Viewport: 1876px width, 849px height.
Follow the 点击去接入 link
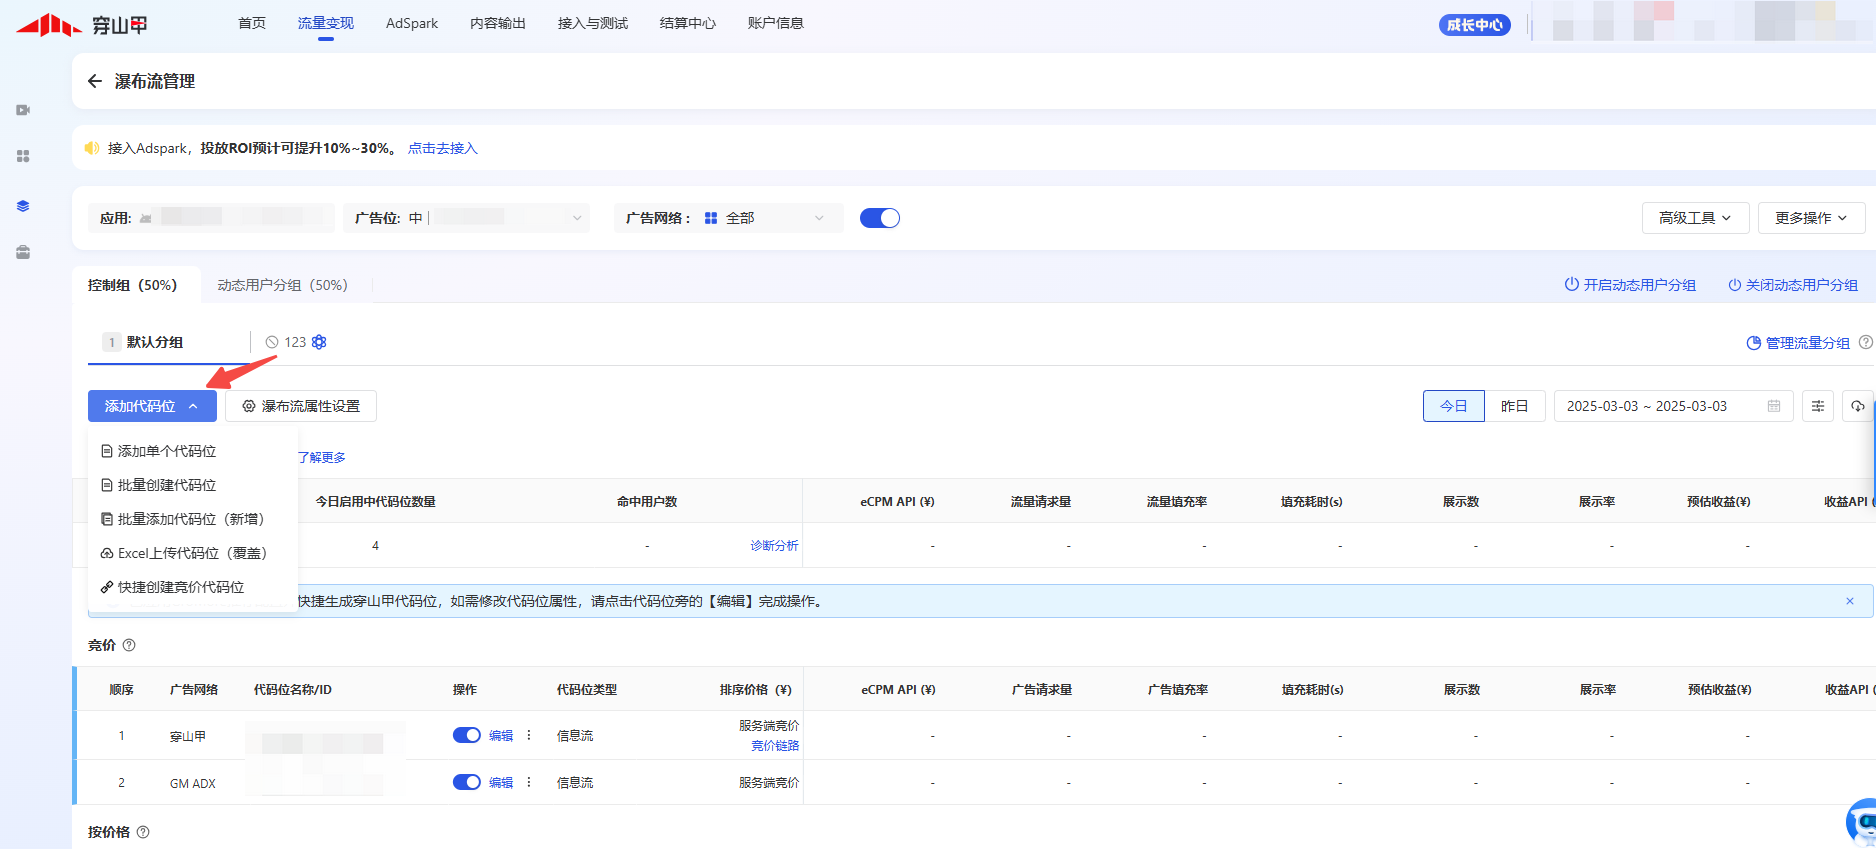[442, 148]
